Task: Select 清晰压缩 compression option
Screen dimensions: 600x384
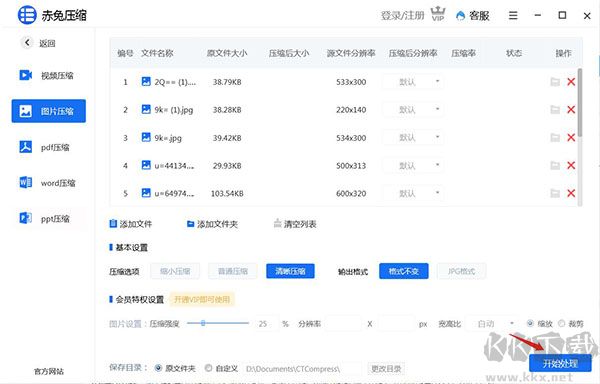Action: click(290, 271)
